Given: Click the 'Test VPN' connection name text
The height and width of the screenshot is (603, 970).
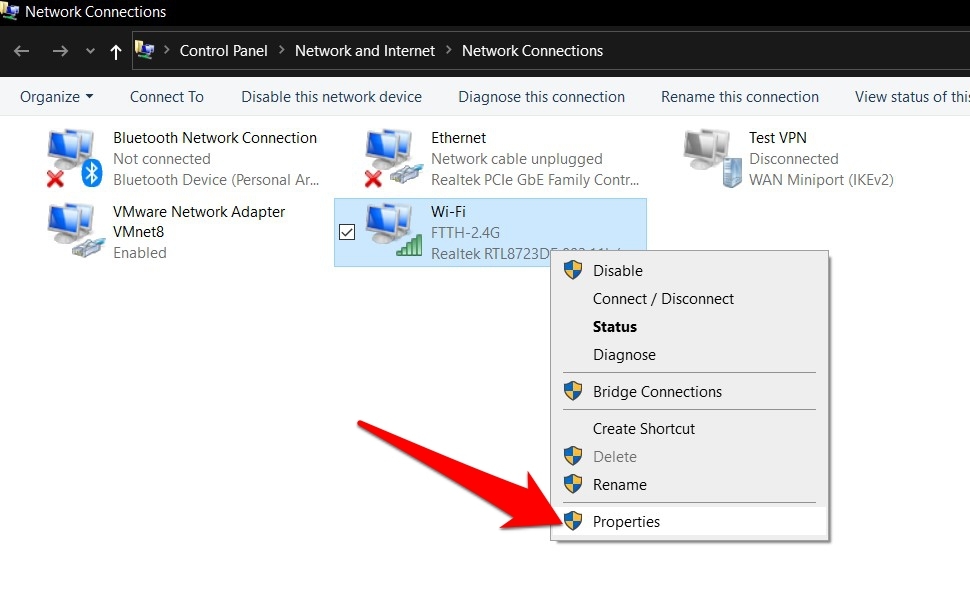Looking at the screenshot, I should pyautogui.click(x=778, y=137).
